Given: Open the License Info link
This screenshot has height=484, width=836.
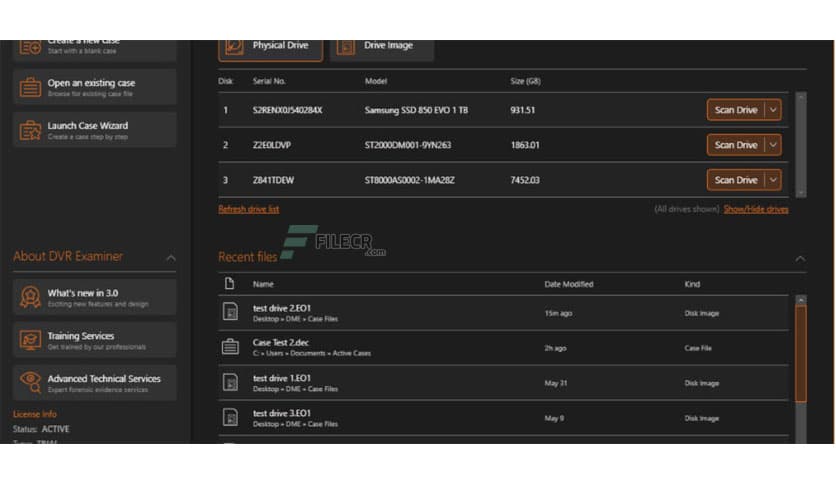Looking at the screenshot, I should tap(35, 414).
